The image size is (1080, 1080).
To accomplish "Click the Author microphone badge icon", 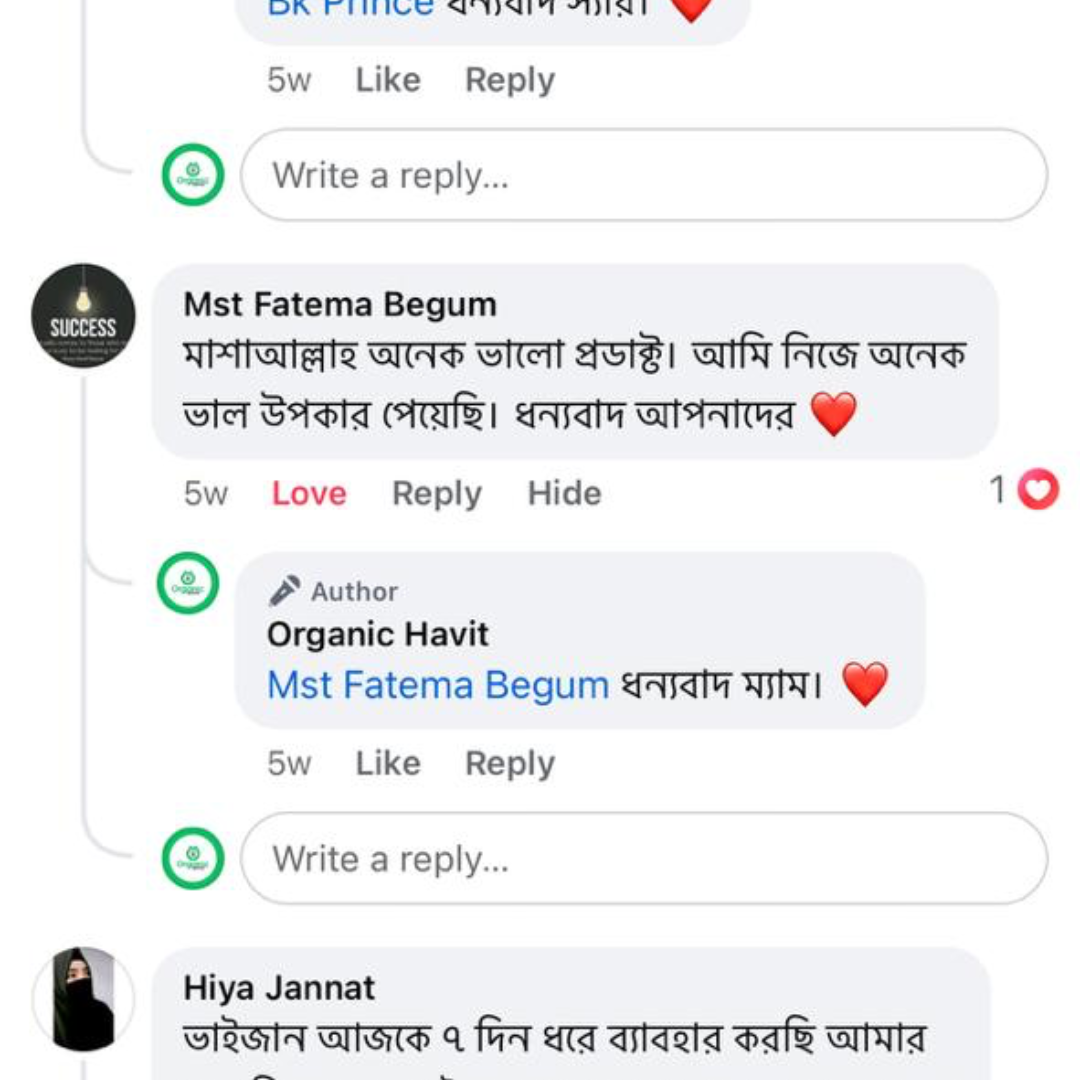I will pos(285,591).
